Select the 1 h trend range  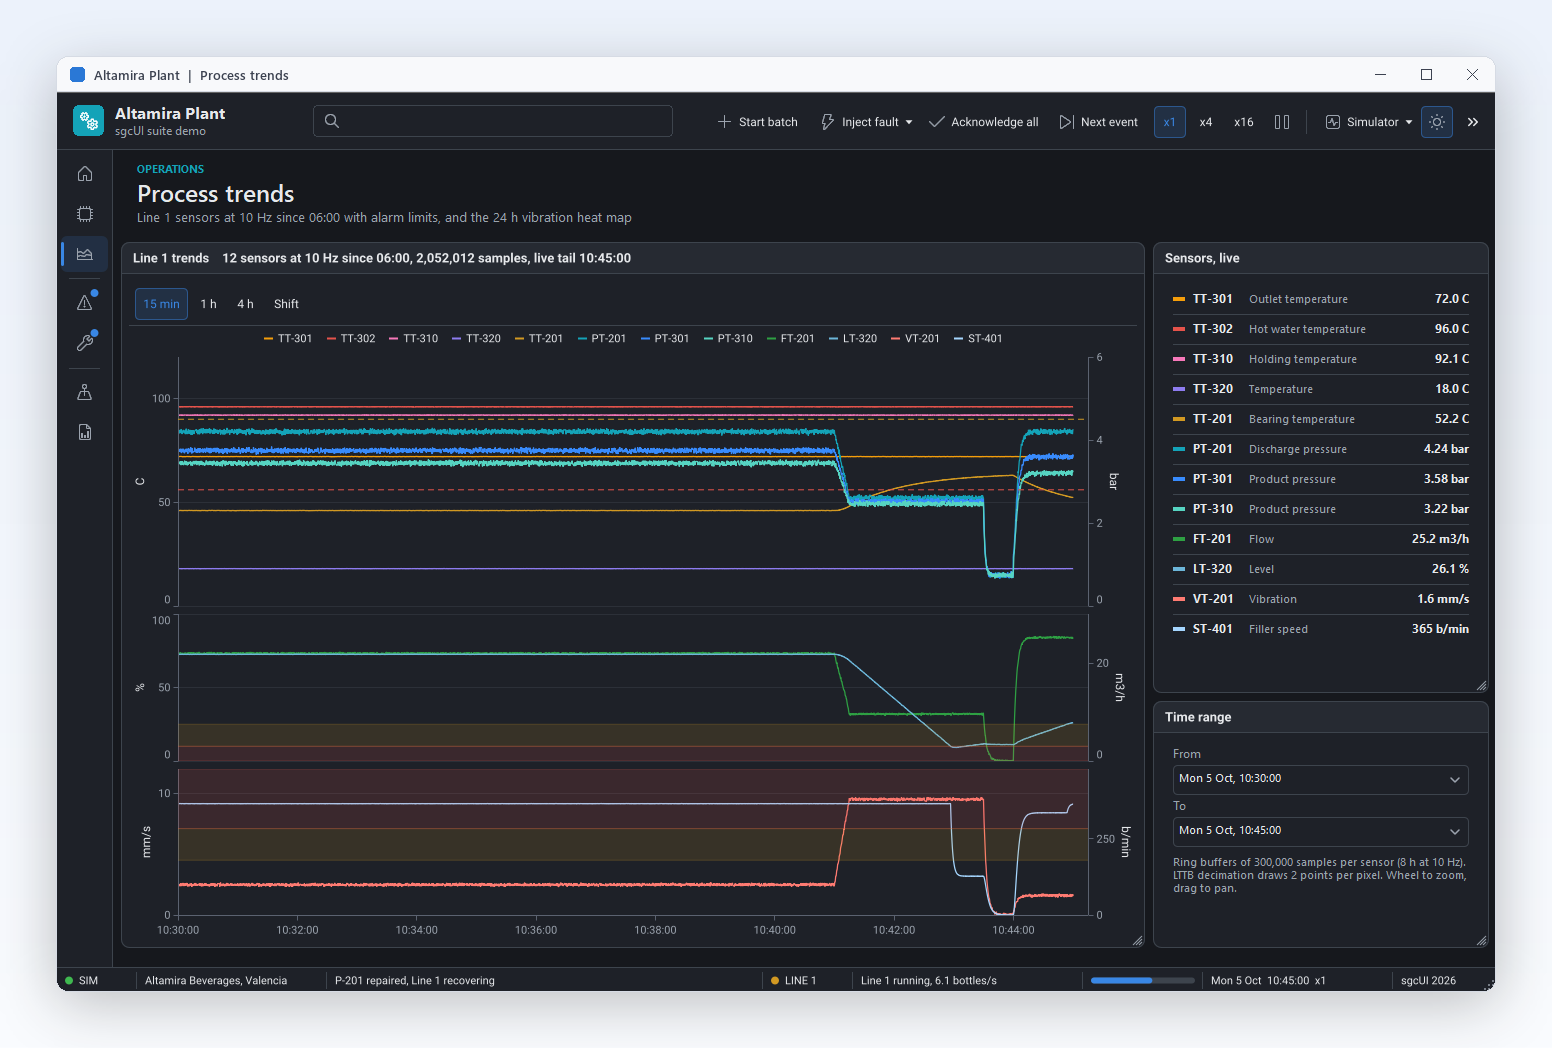[208, 304]
